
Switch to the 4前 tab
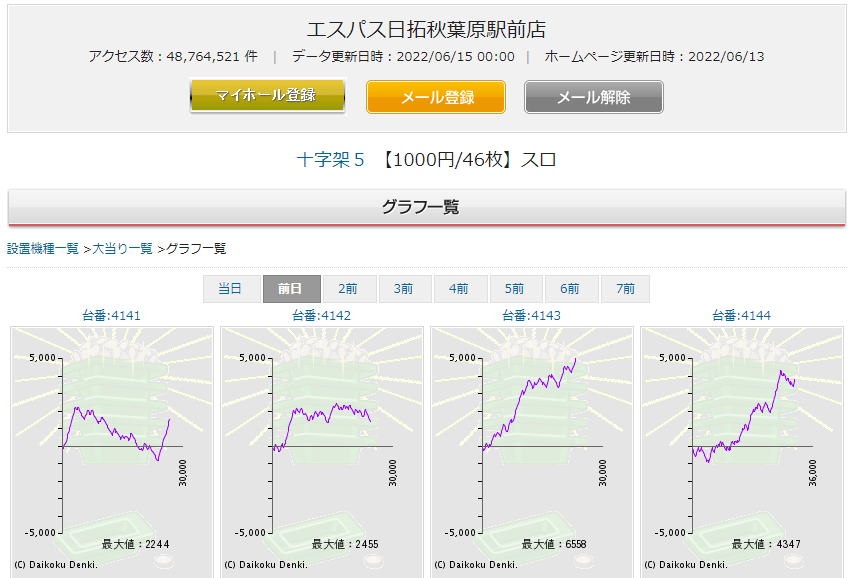click(460, 289)
